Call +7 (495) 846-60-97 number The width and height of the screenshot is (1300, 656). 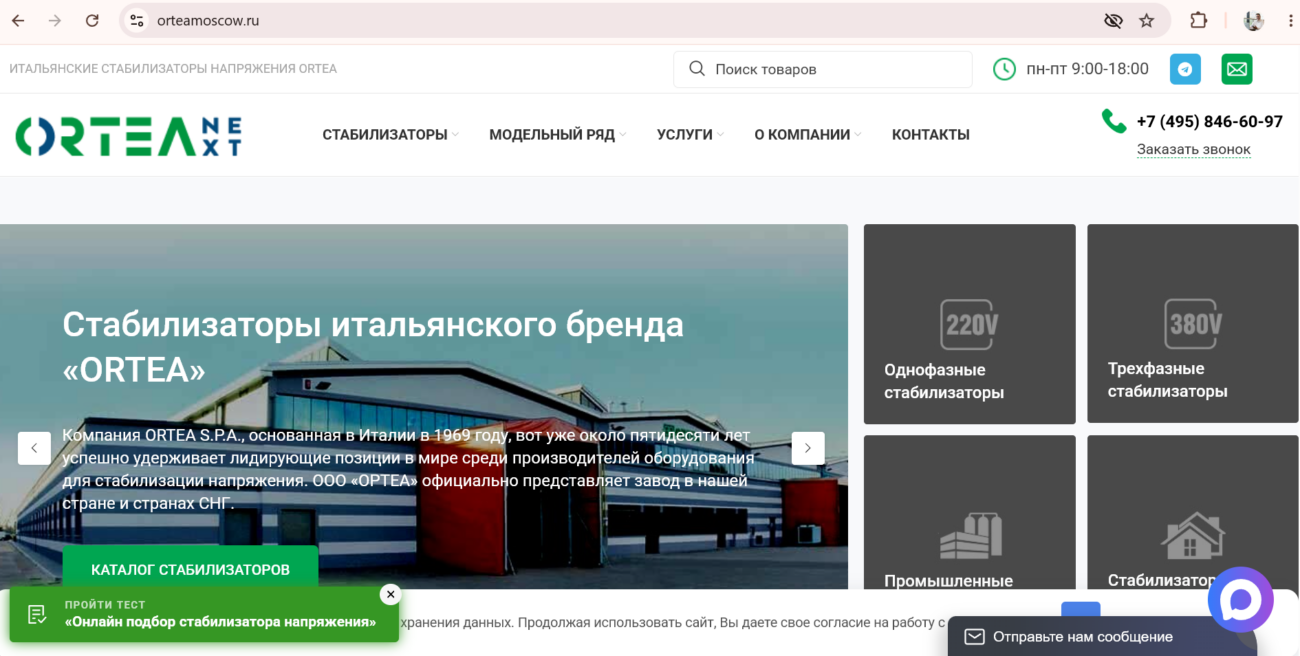point(1209,122)
